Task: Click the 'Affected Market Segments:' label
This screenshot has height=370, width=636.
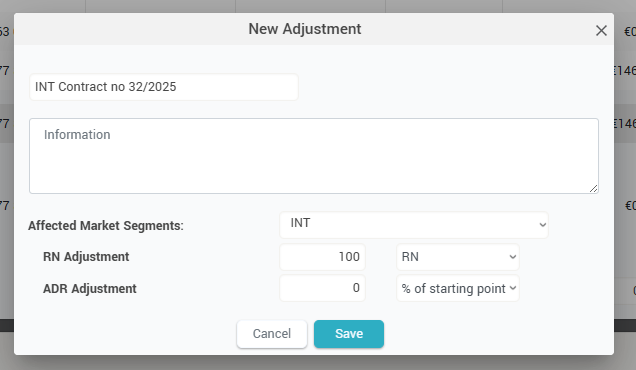Action: pos(106,226)
